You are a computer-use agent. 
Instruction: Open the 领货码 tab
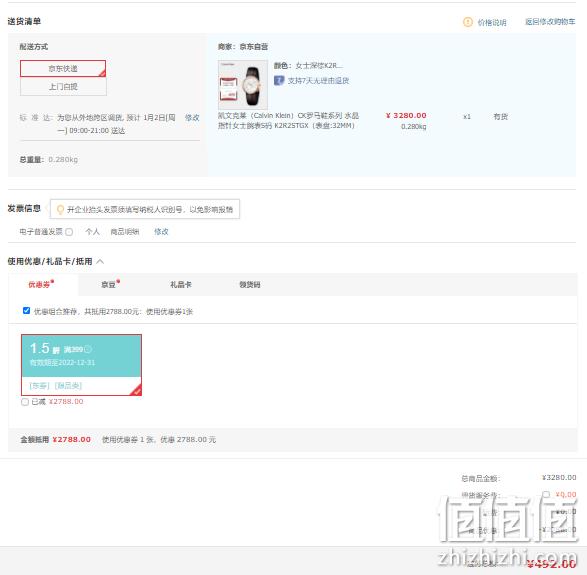coord(250,285)
